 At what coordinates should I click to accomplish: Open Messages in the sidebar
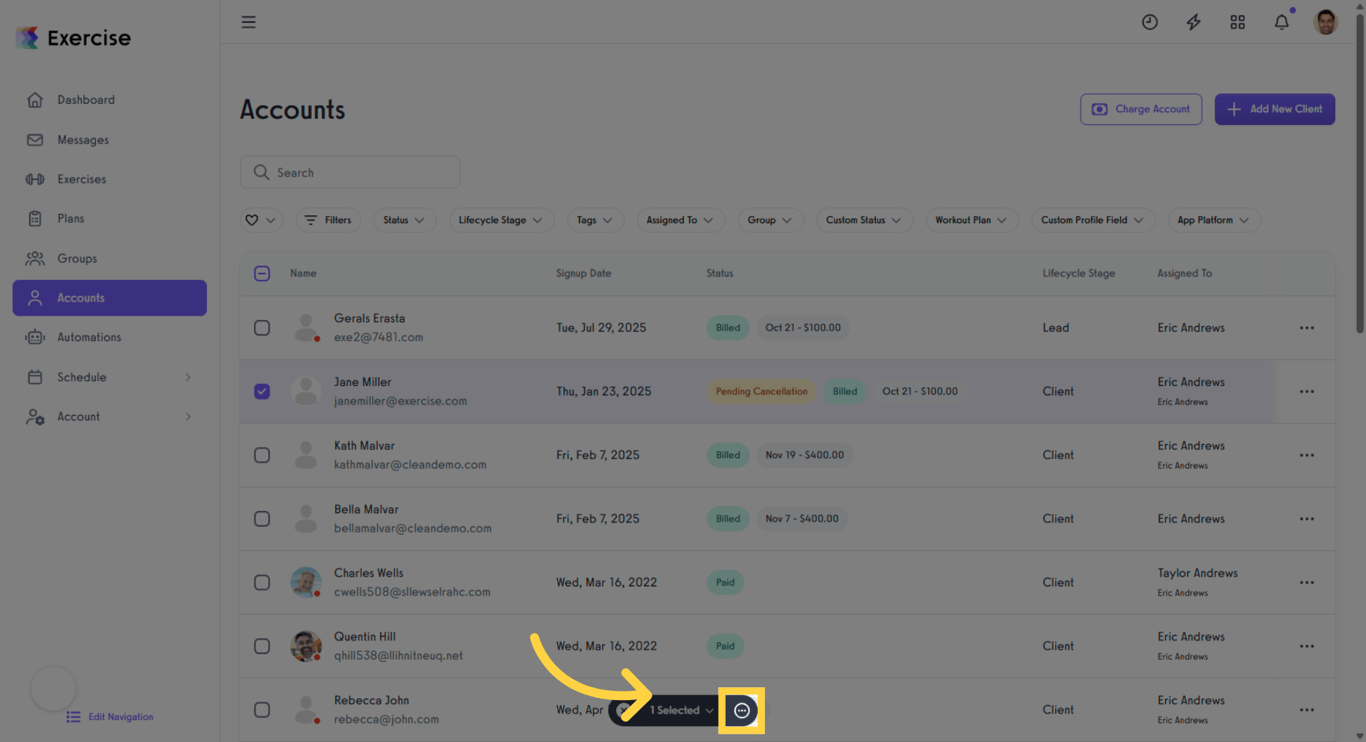pyautogui.click(x=82, y=139)
